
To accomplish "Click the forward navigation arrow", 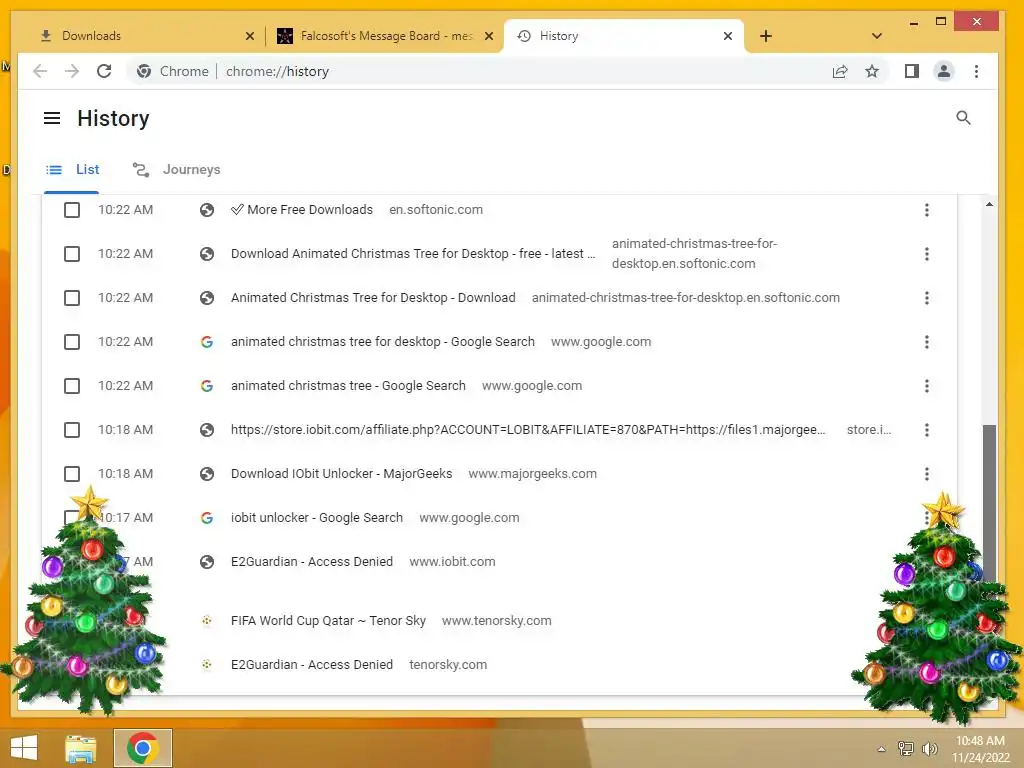I will click(x=72, y=71).
